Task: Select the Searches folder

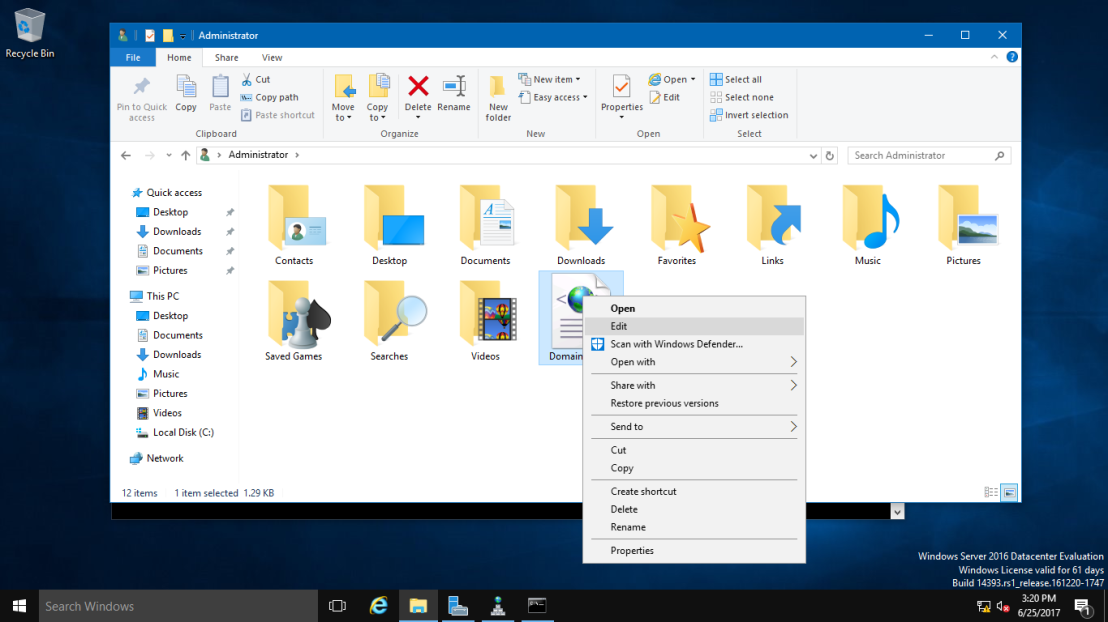Action: [x=389, y=320]
